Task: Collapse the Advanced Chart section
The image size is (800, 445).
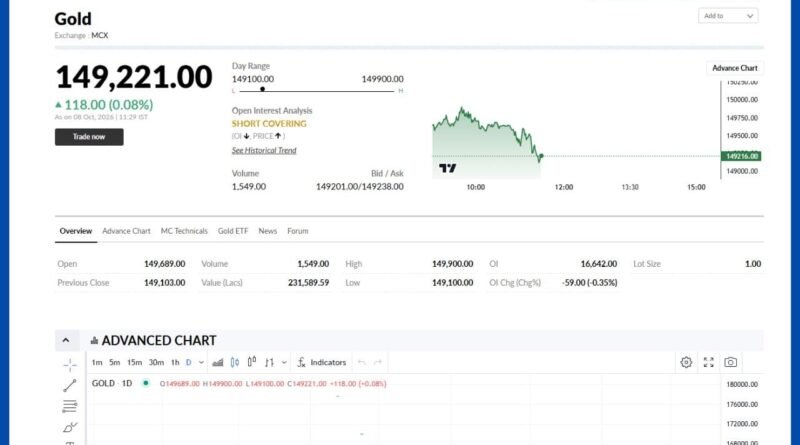Action: 66,340
